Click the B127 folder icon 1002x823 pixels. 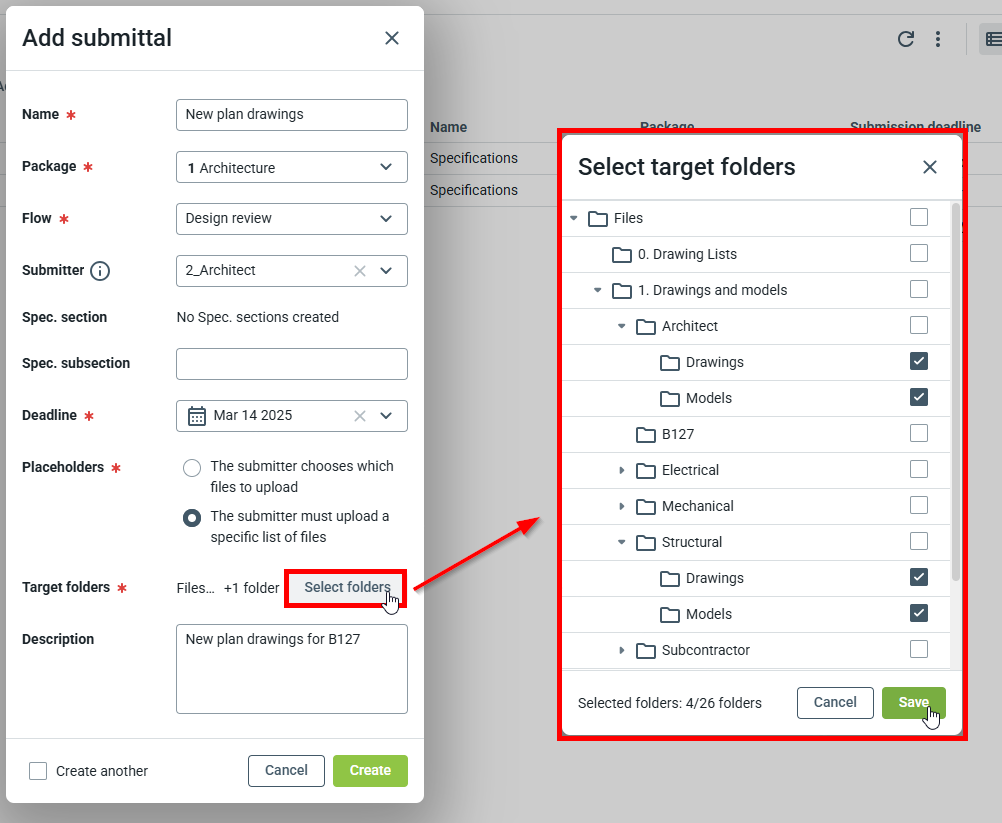coord(646,434)
